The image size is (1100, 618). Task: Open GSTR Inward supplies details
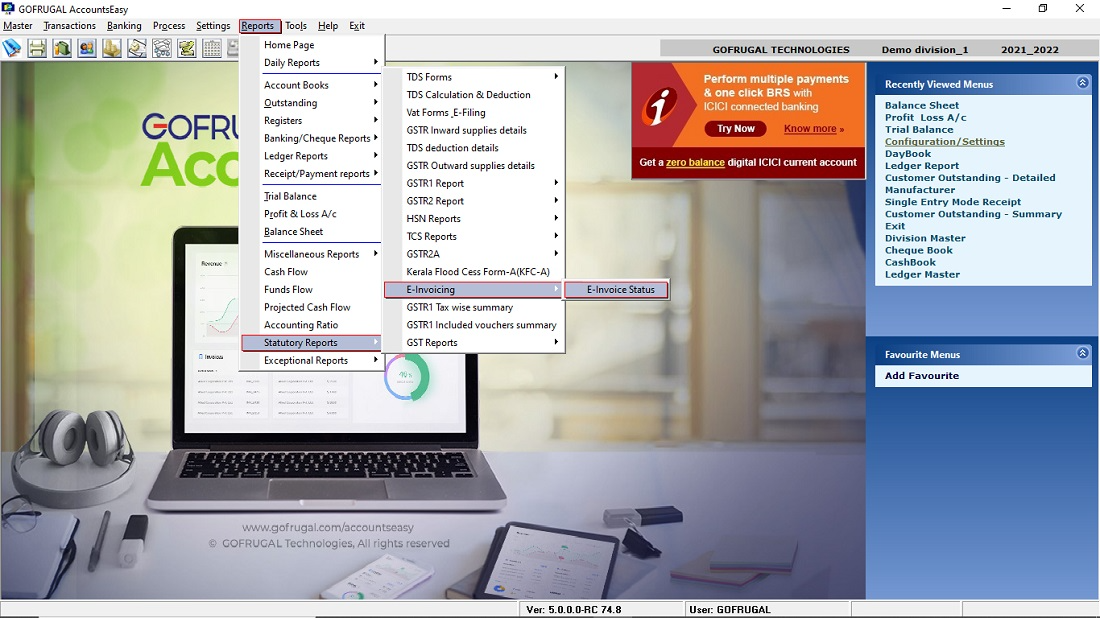pyautogui.click(x=474, y=130)
